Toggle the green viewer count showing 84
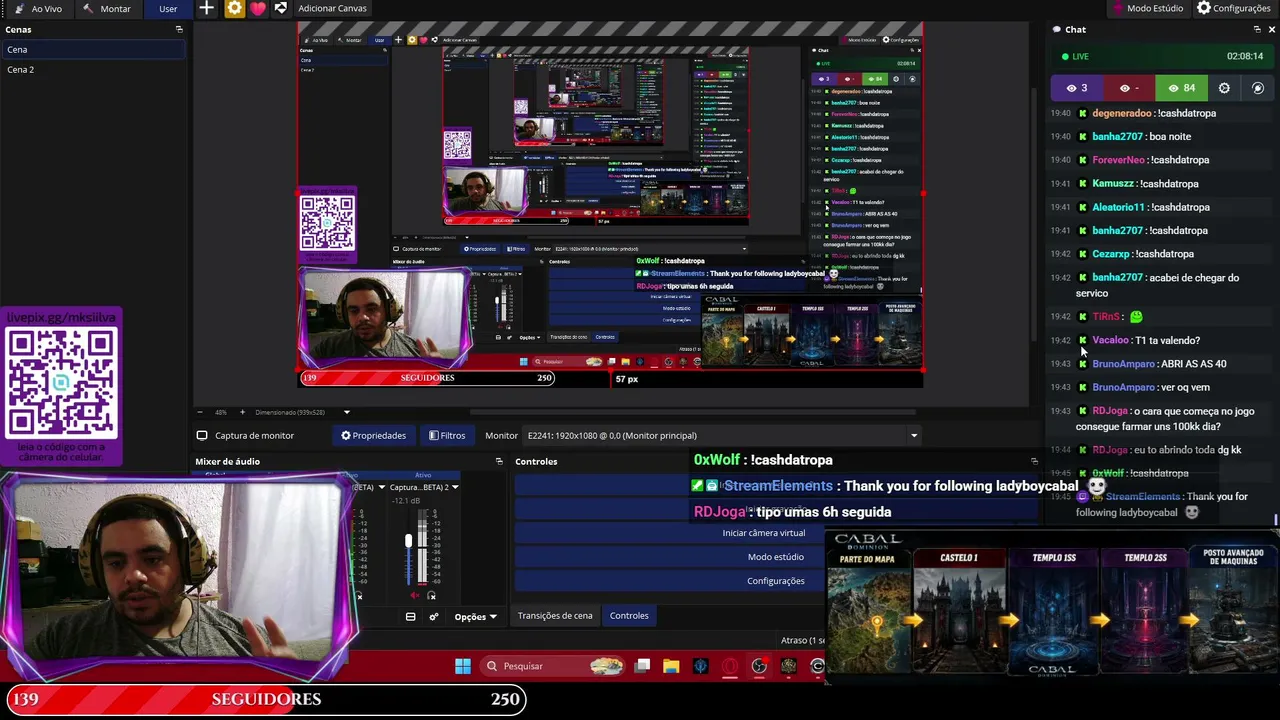The width and height of the screenshot is (1280, 720). click(1182, 88)
